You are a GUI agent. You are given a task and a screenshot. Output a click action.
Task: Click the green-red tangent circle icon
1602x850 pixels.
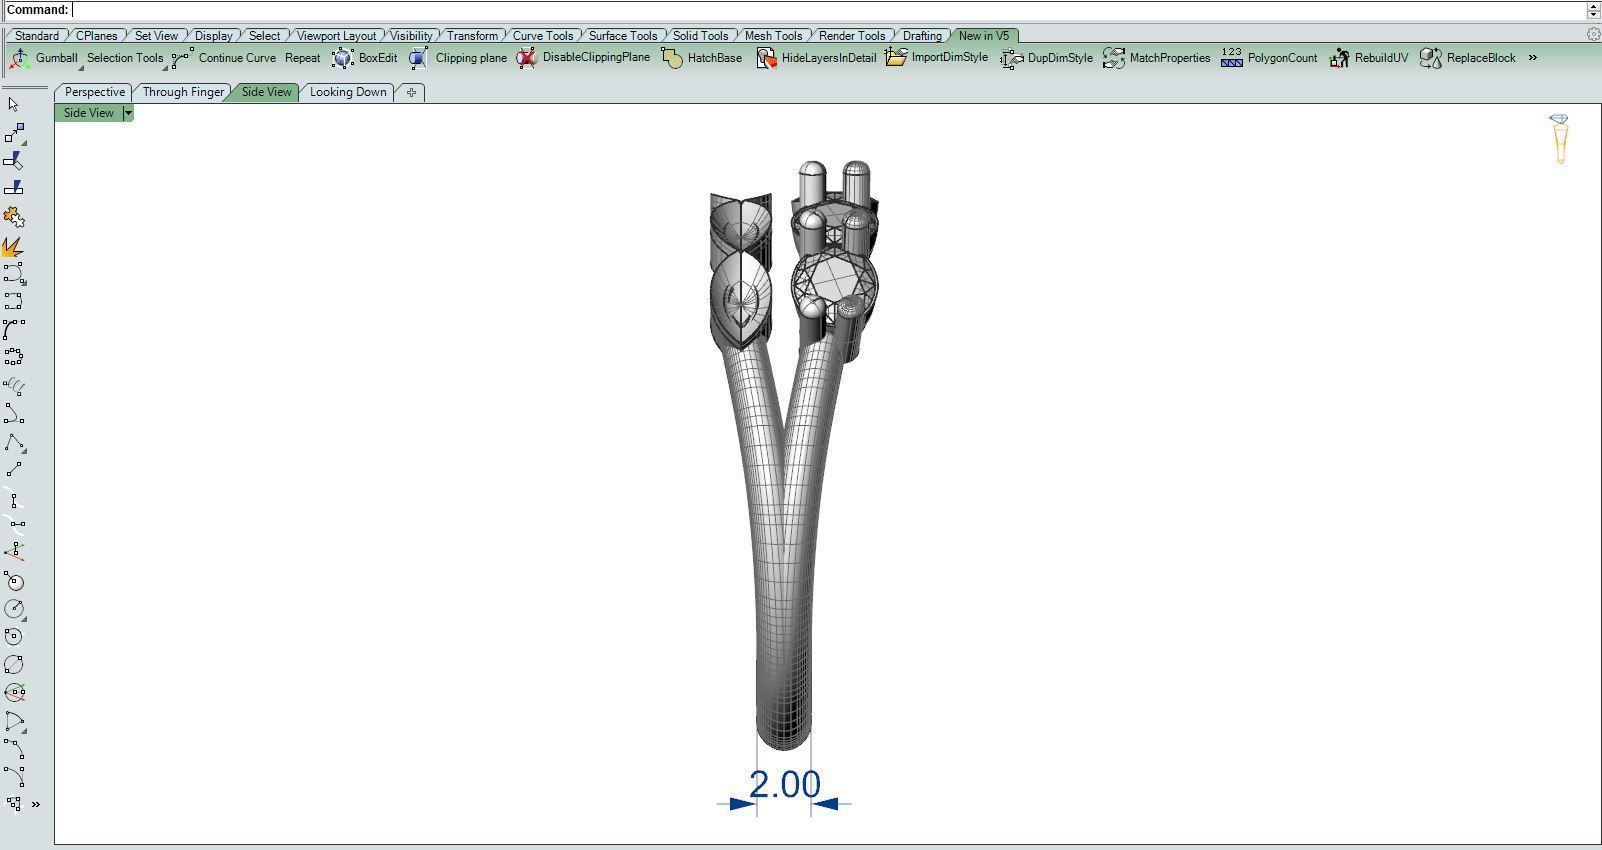click(x=14, y=692)
